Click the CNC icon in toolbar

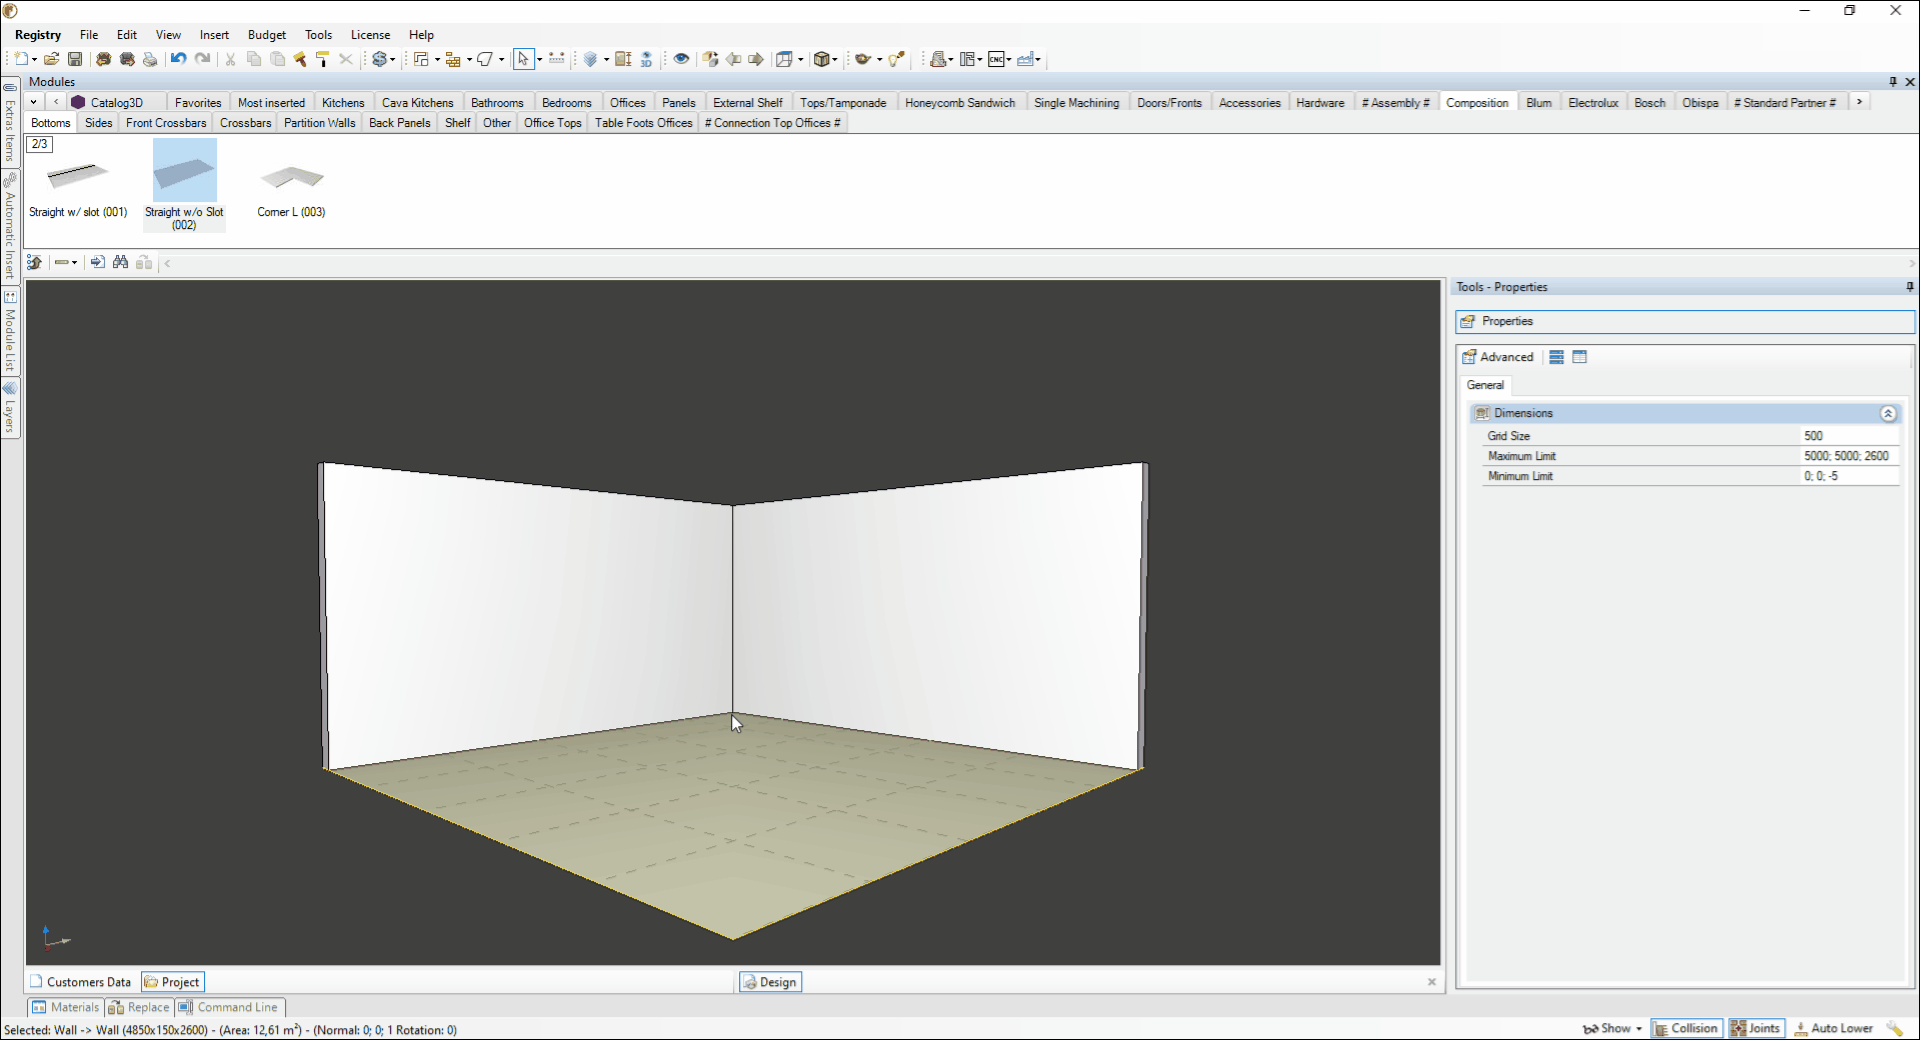click(x=996, y=59)
